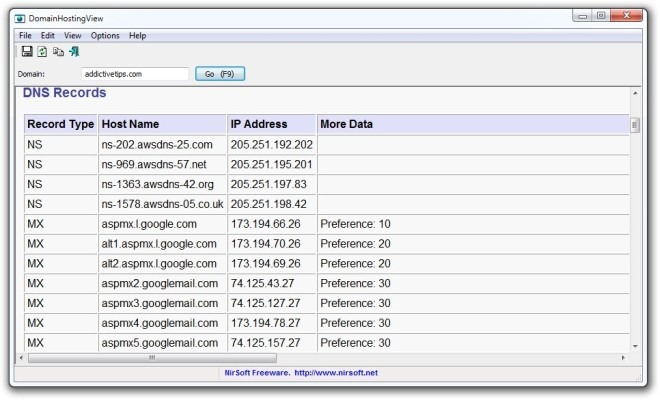Select host ns-202.awsdns-25.com
The image size is (660, 400).
[x=157, y=145]
